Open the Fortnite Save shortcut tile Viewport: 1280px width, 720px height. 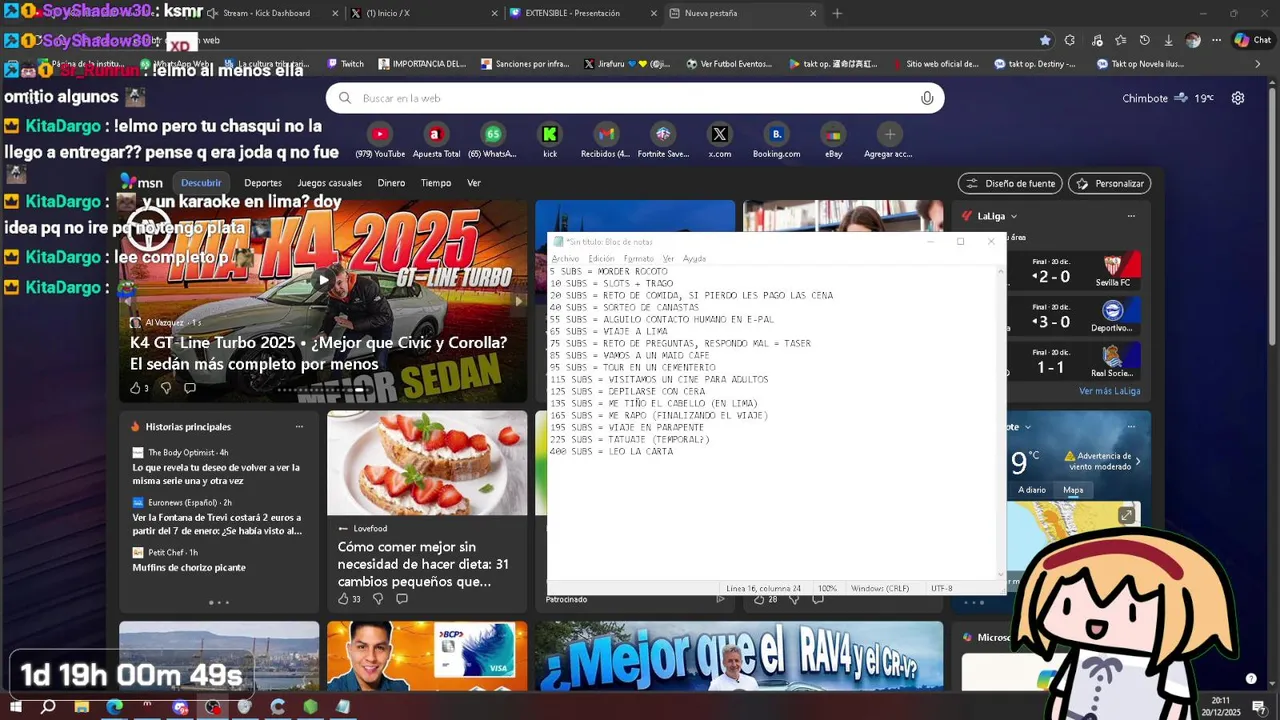tap(663, 140)
